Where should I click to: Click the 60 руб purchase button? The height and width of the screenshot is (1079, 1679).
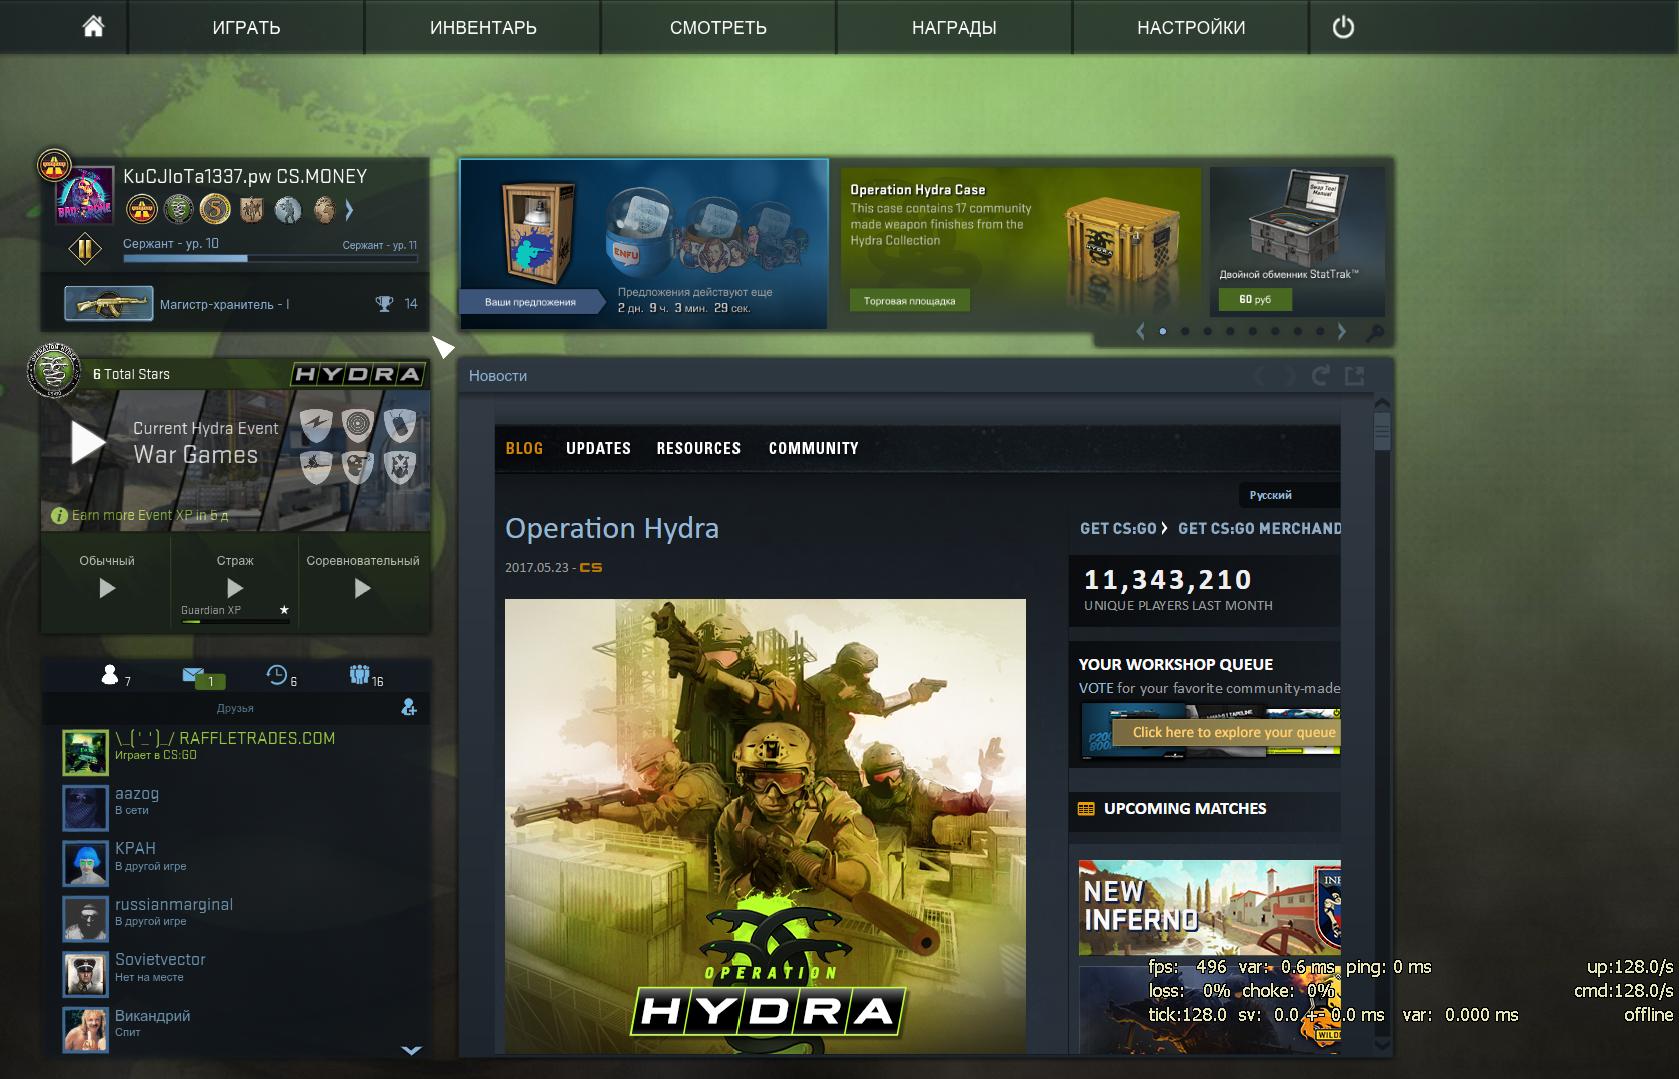pyautogui.click(x=1255, y=300)
